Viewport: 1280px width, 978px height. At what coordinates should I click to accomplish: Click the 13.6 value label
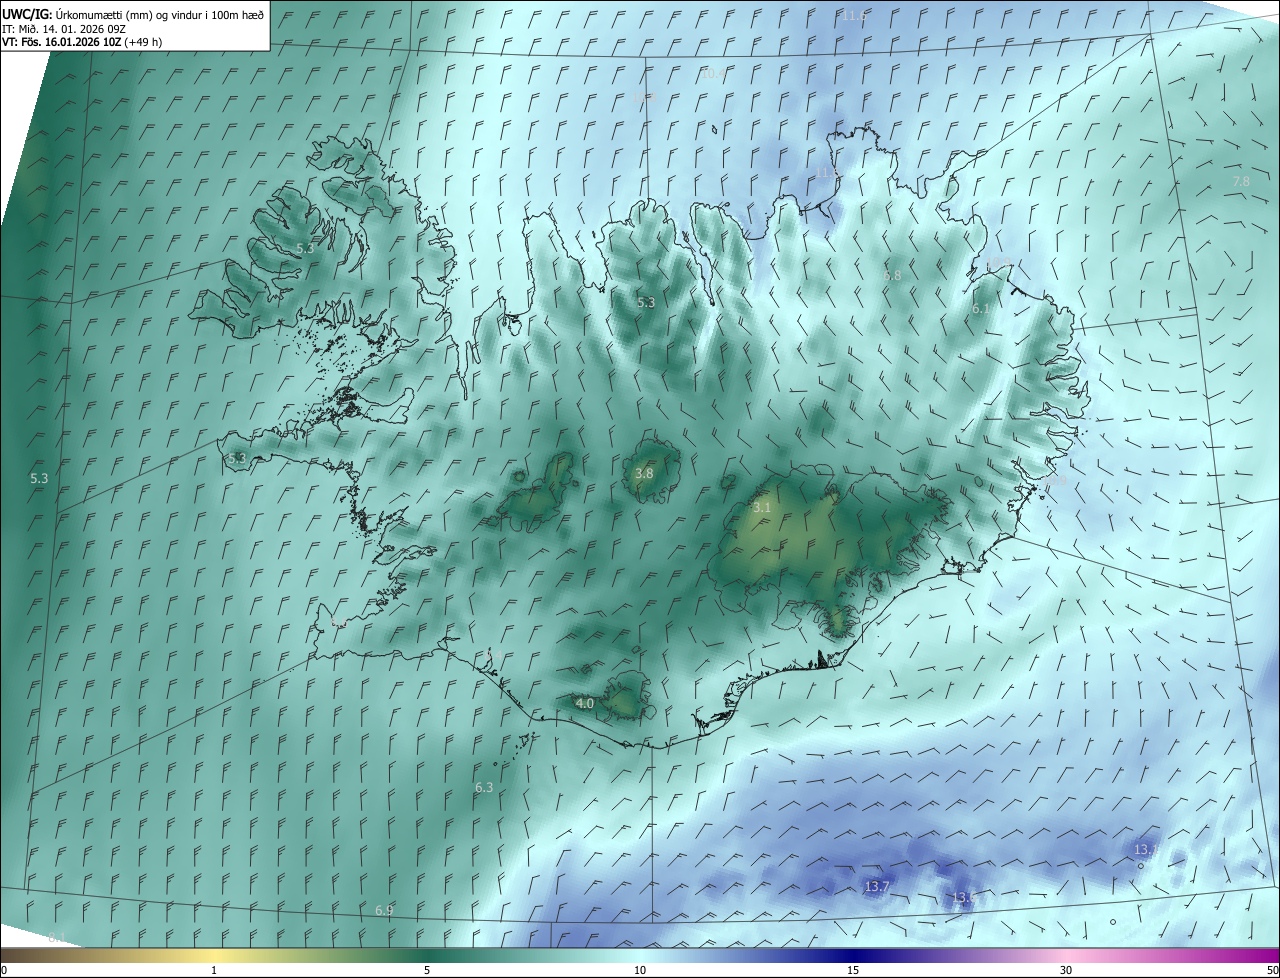[x=963, y=897]
